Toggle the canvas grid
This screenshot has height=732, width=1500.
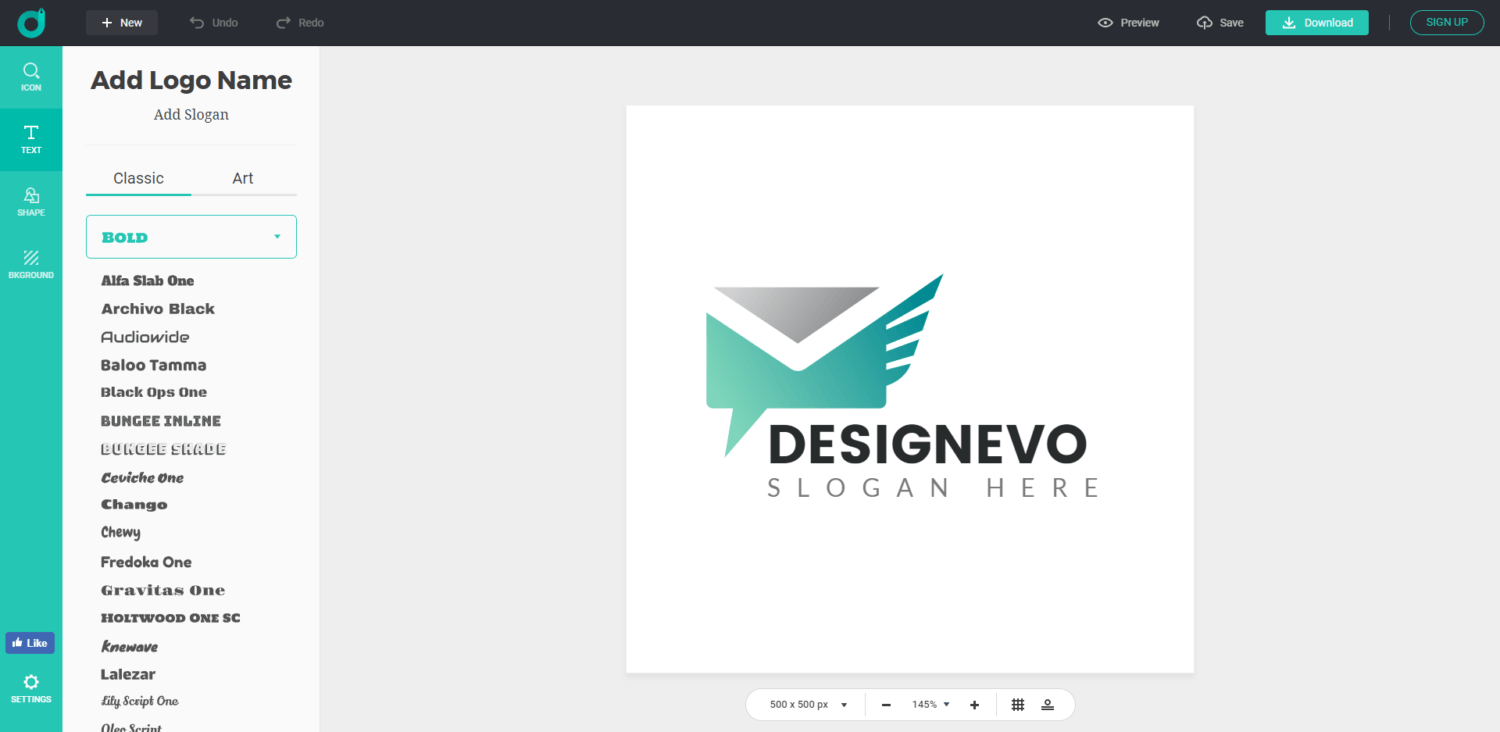pyautogui.click(x=1018, y=705)
